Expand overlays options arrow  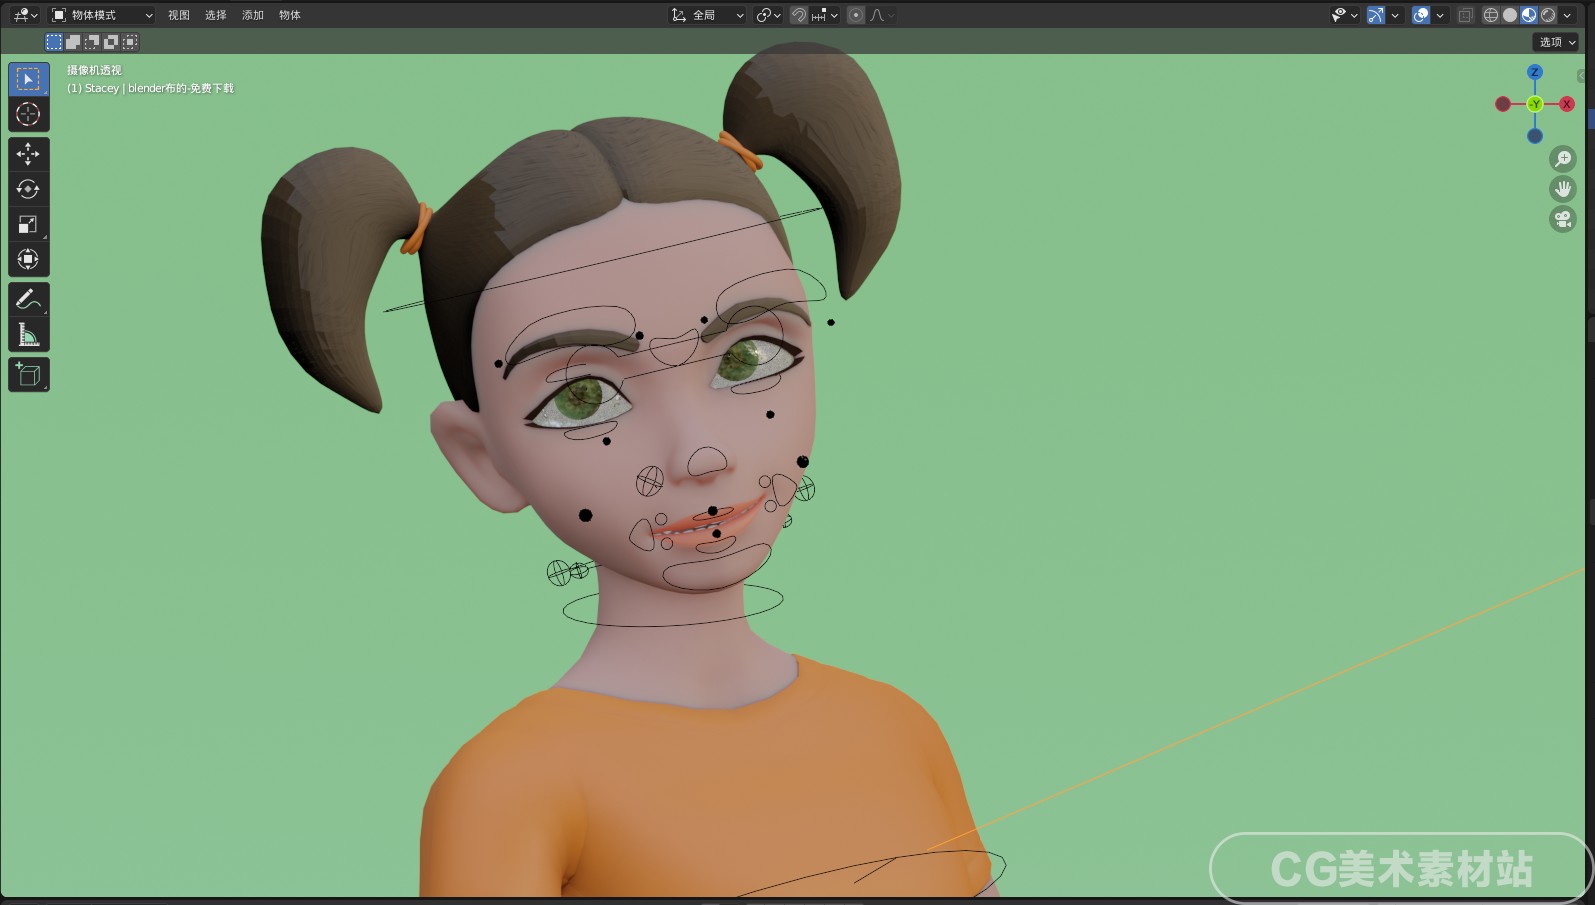[1440, 15]
